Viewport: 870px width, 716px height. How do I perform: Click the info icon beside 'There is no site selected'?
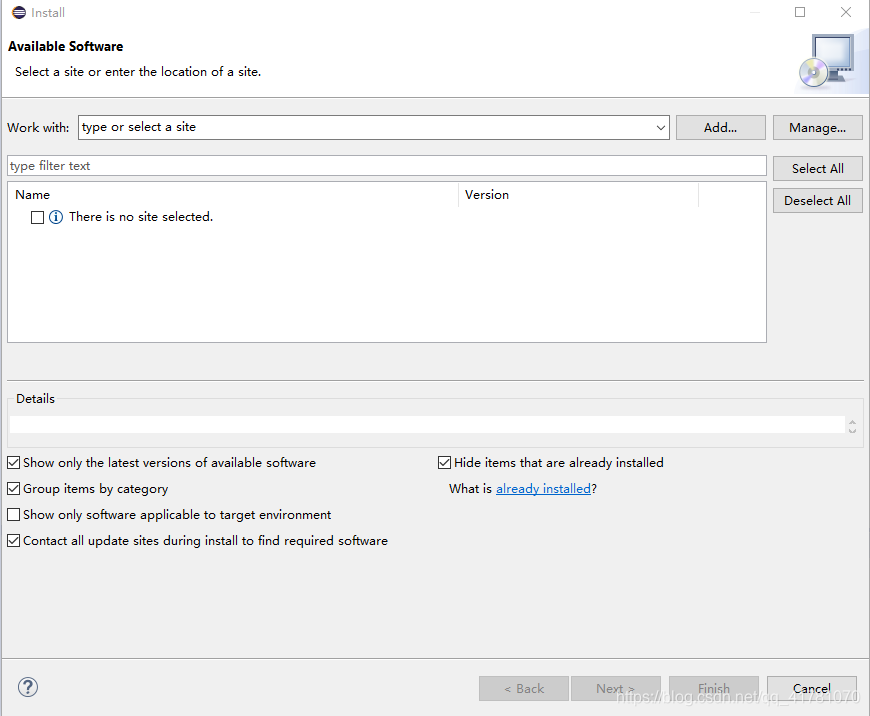[x=56, y=217]
